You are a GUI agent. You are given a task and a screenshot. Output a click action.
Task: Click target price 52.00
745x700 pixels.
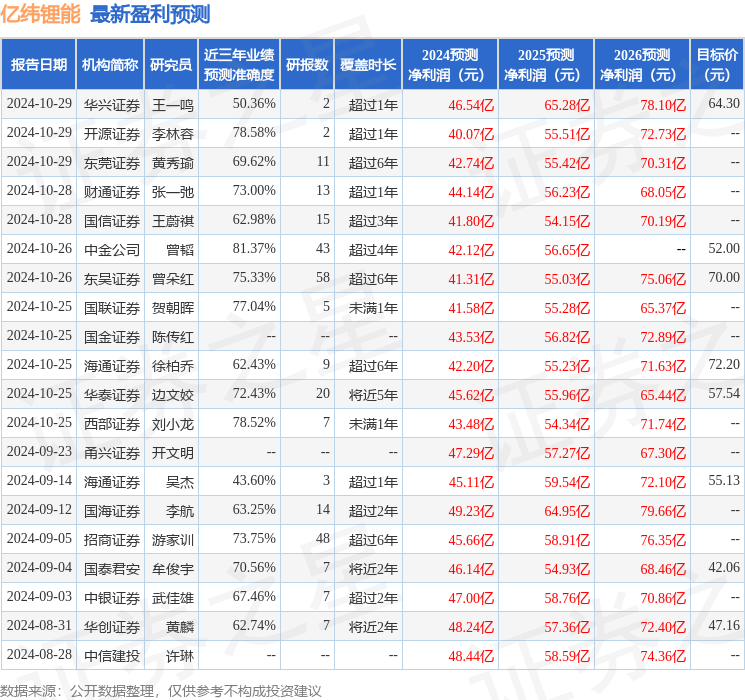coord(724,249)
